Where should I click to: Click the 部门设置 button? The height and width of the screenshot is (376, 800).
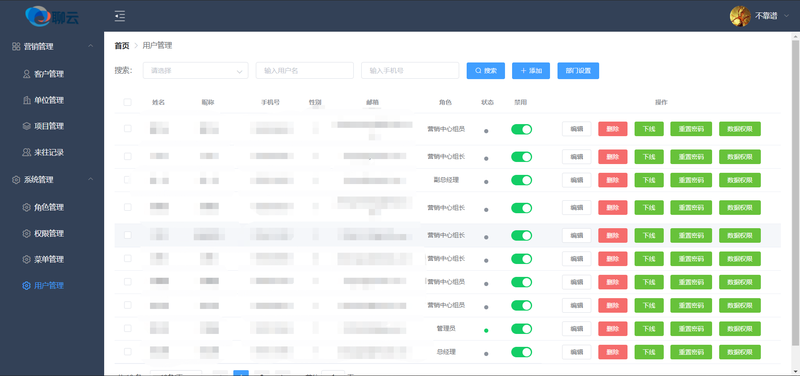pyautogui.click(x=578, y=70)
